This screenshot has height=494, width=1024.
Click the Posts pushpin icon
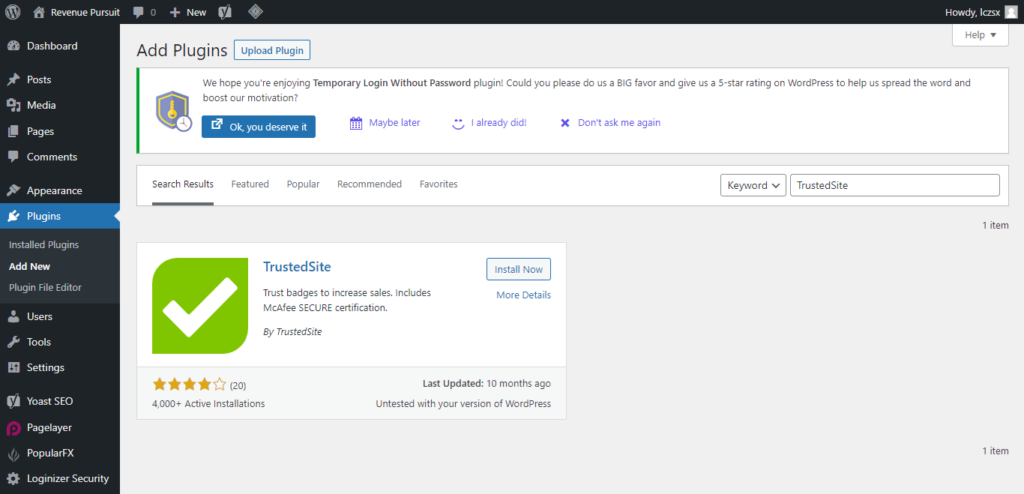pyautogui.click(x=13, y=80)
